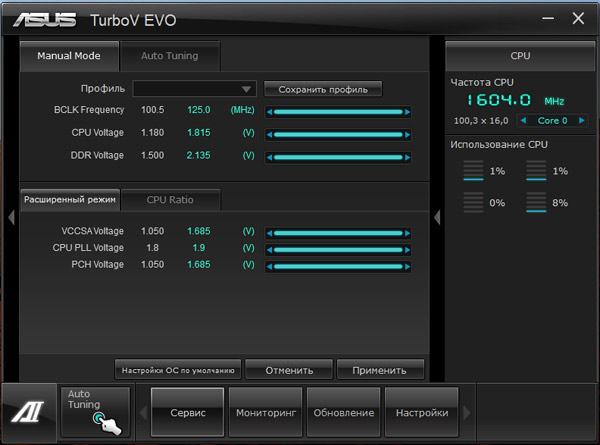Viewport: 600px width, 445px height.
Task: Click the 1604.0 MHz CPU frequency readout
Action: pos(515,100)
